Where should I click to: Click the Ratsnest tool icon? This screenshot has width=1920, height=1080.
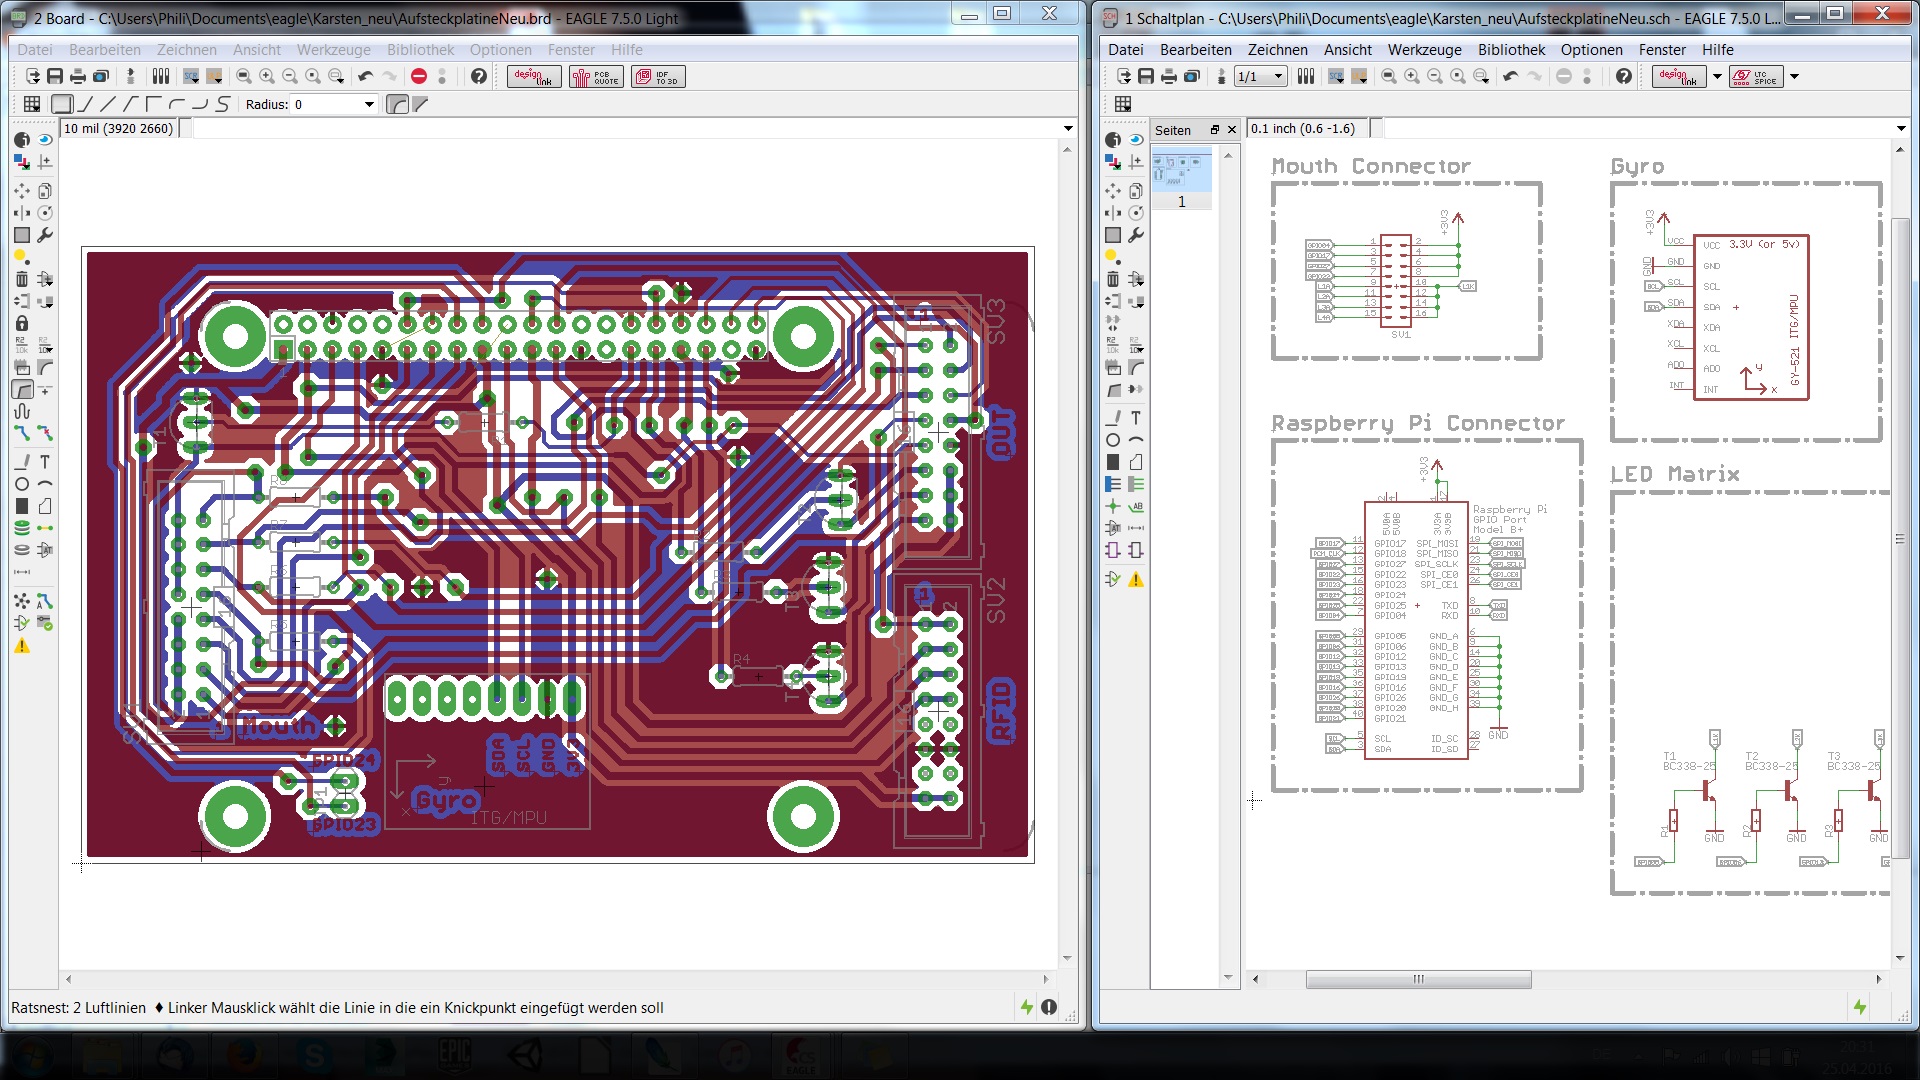(22, 601)
